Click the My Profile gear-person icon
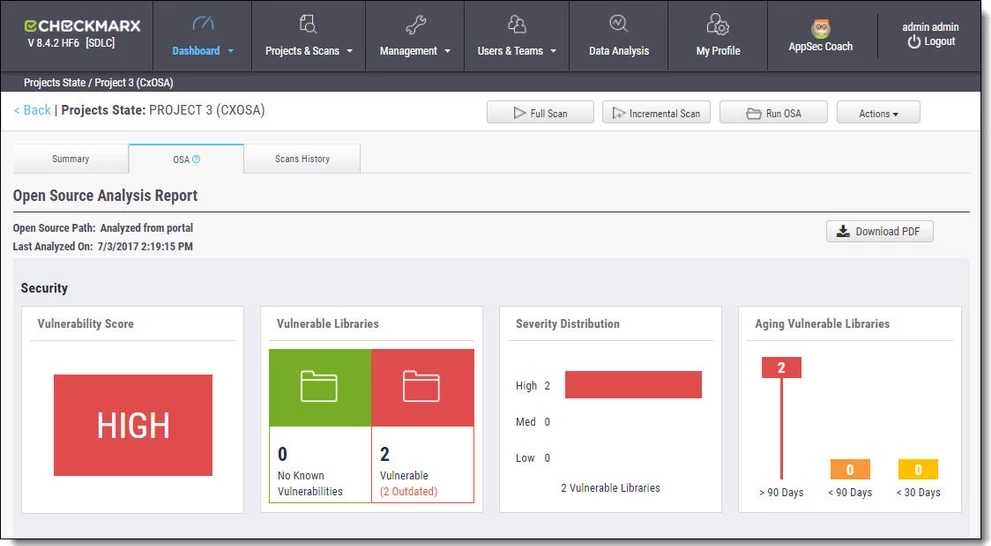This screenshot has width=991, height=546. [x=718, y=25]
